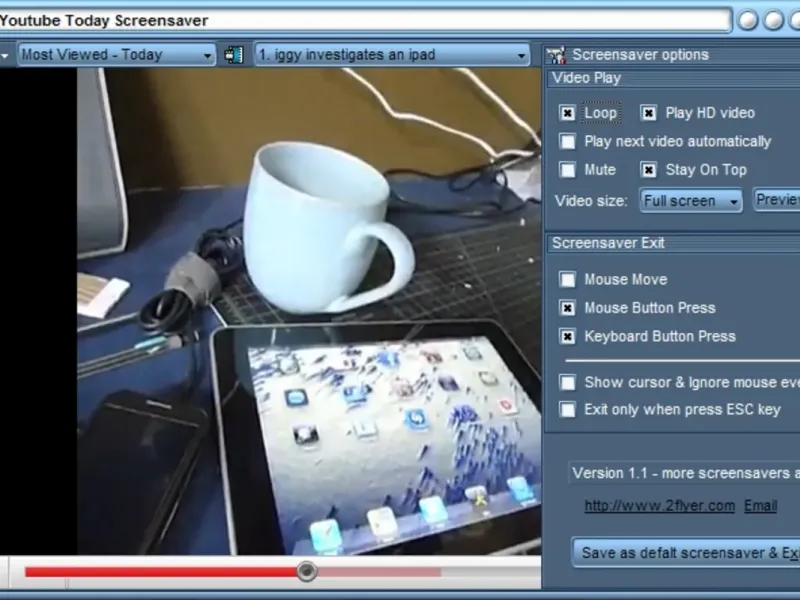Click the Screensaver Exit section header

point(673,243)
